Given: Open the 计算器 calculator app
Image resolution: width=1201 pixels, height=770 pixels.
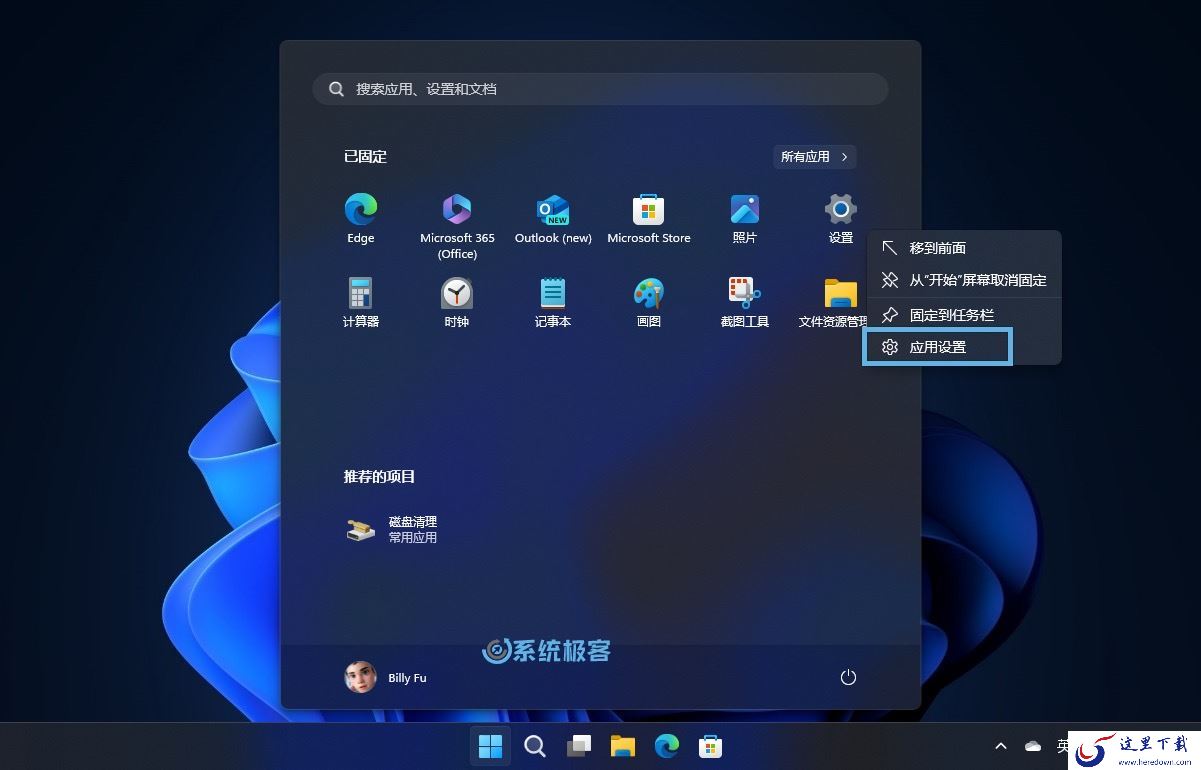Looking at the screenshot, I should click(361, 302).
